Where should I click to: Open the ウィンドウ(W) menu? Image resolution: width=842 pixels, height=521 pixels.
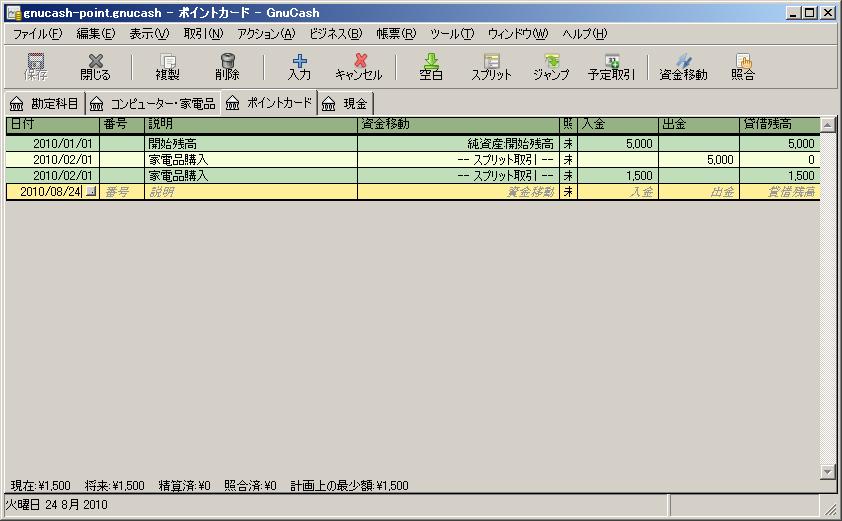(518, 34)
